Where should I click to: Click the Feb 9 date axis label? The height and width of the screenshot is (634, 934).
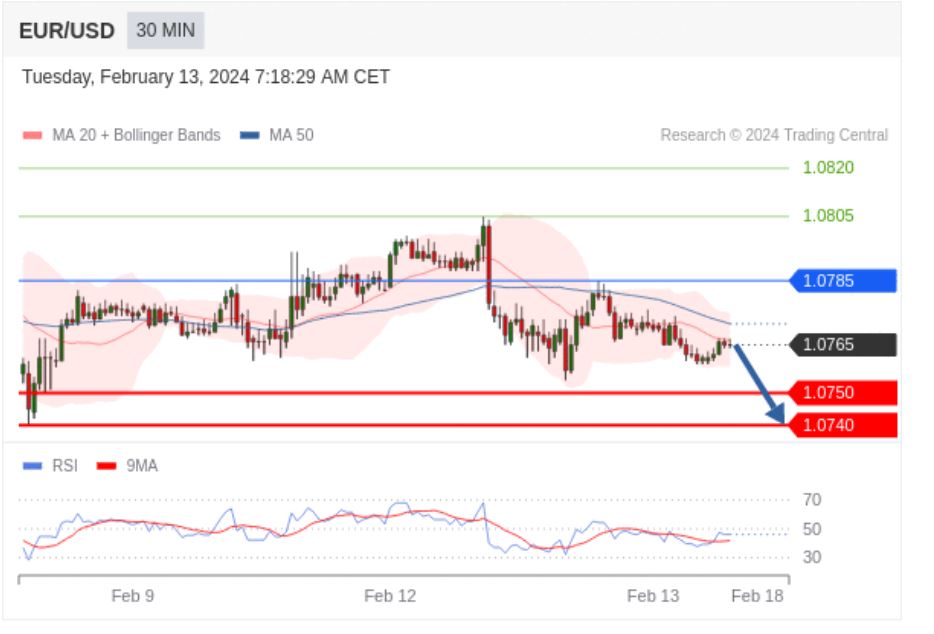(x=133, y=596)
